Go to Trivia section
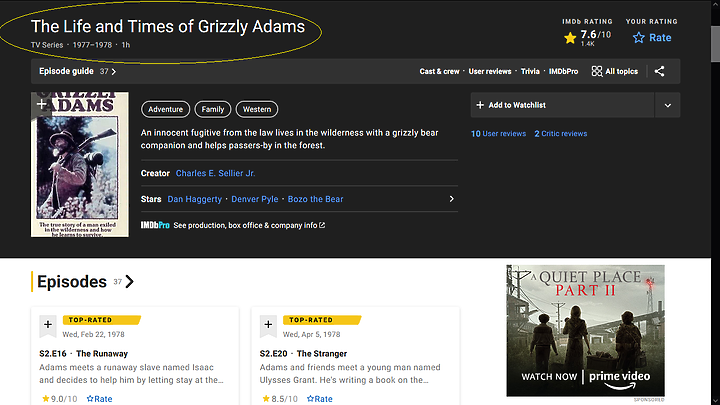The width and height of the screenshot is (720, 405). (x=530, y=72)
